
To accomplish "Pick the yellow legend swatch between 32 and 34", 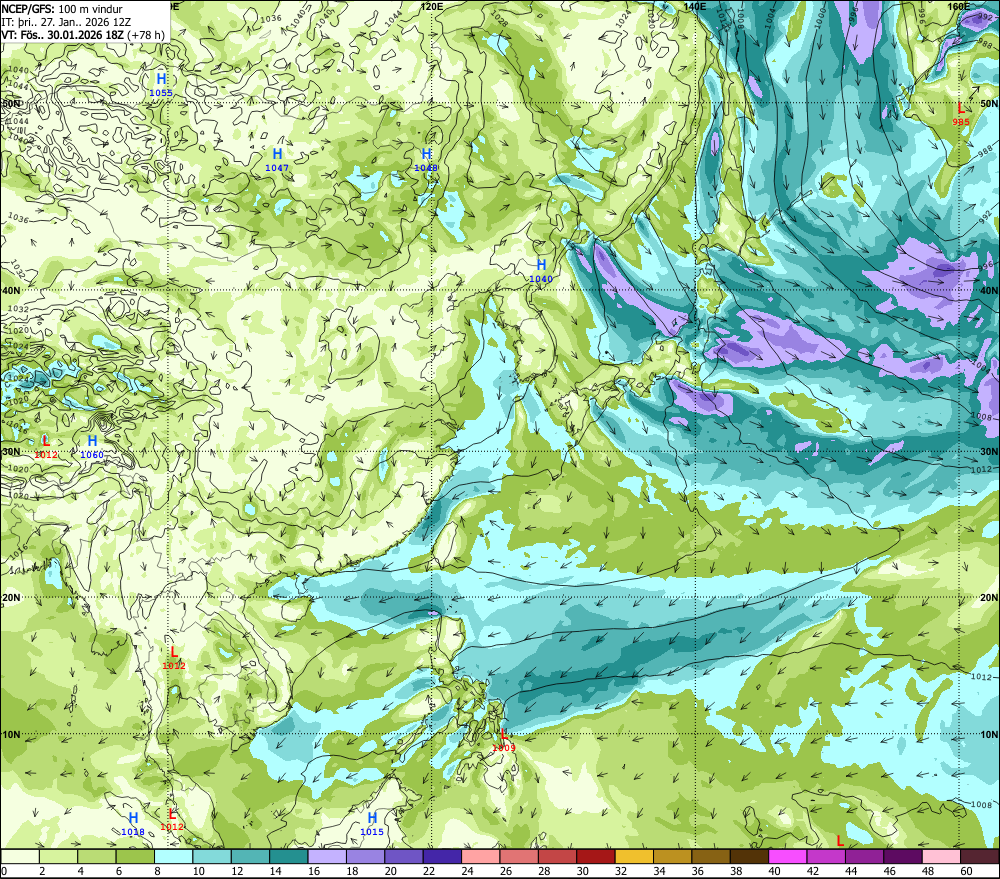I will click(x=634, y=856).
